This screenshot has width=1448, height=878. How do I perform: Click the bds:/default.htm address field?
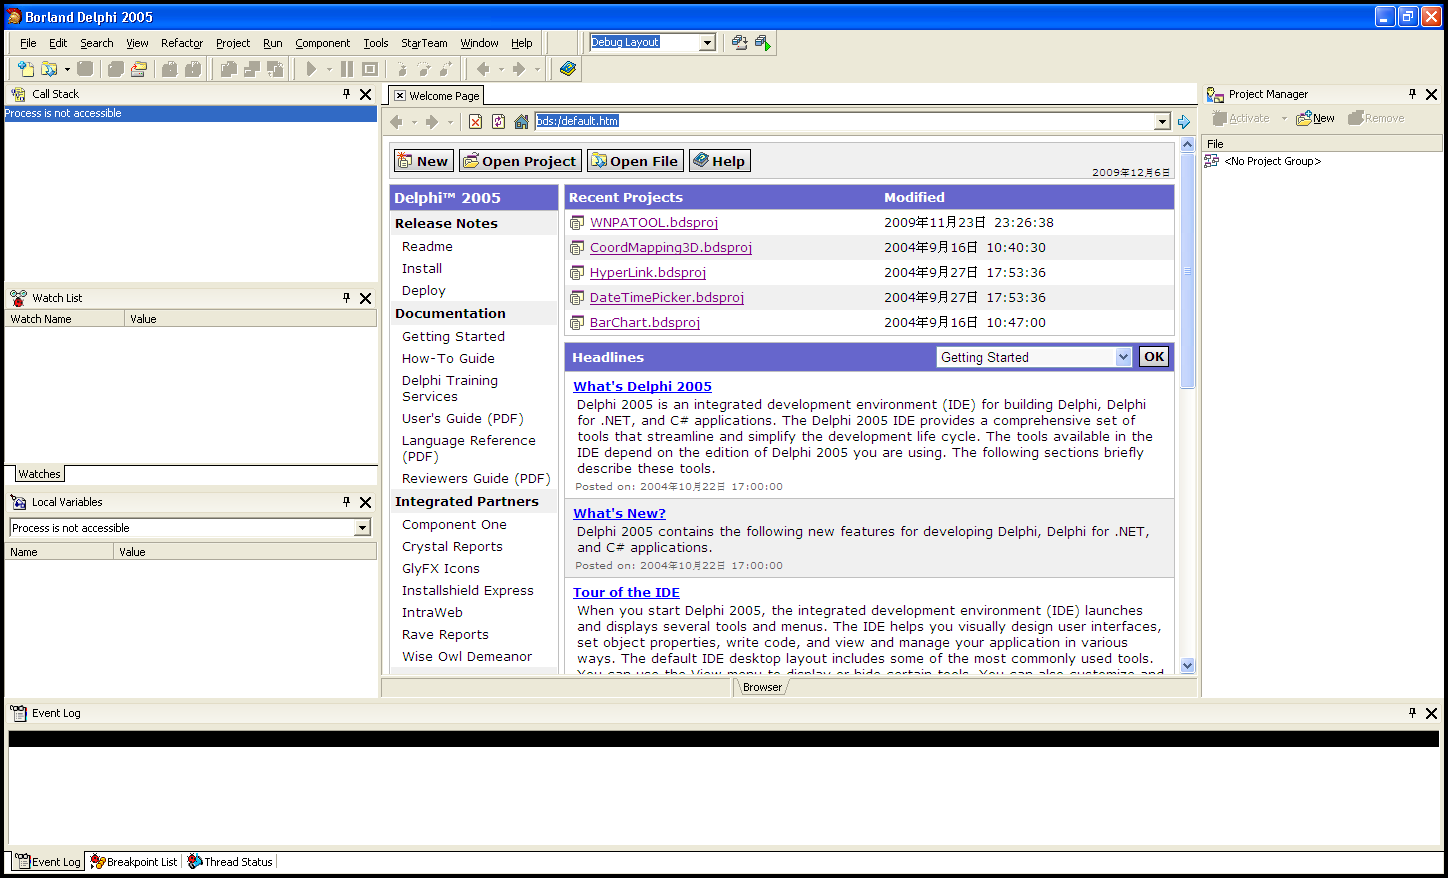(844, 121)
